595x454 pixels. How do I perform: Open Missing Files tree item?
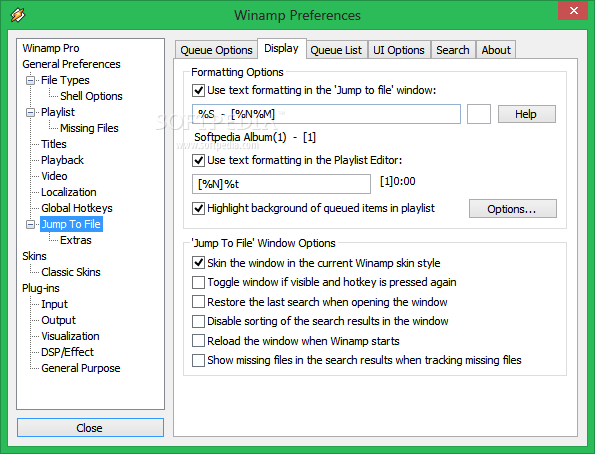[x=90, y=128]
